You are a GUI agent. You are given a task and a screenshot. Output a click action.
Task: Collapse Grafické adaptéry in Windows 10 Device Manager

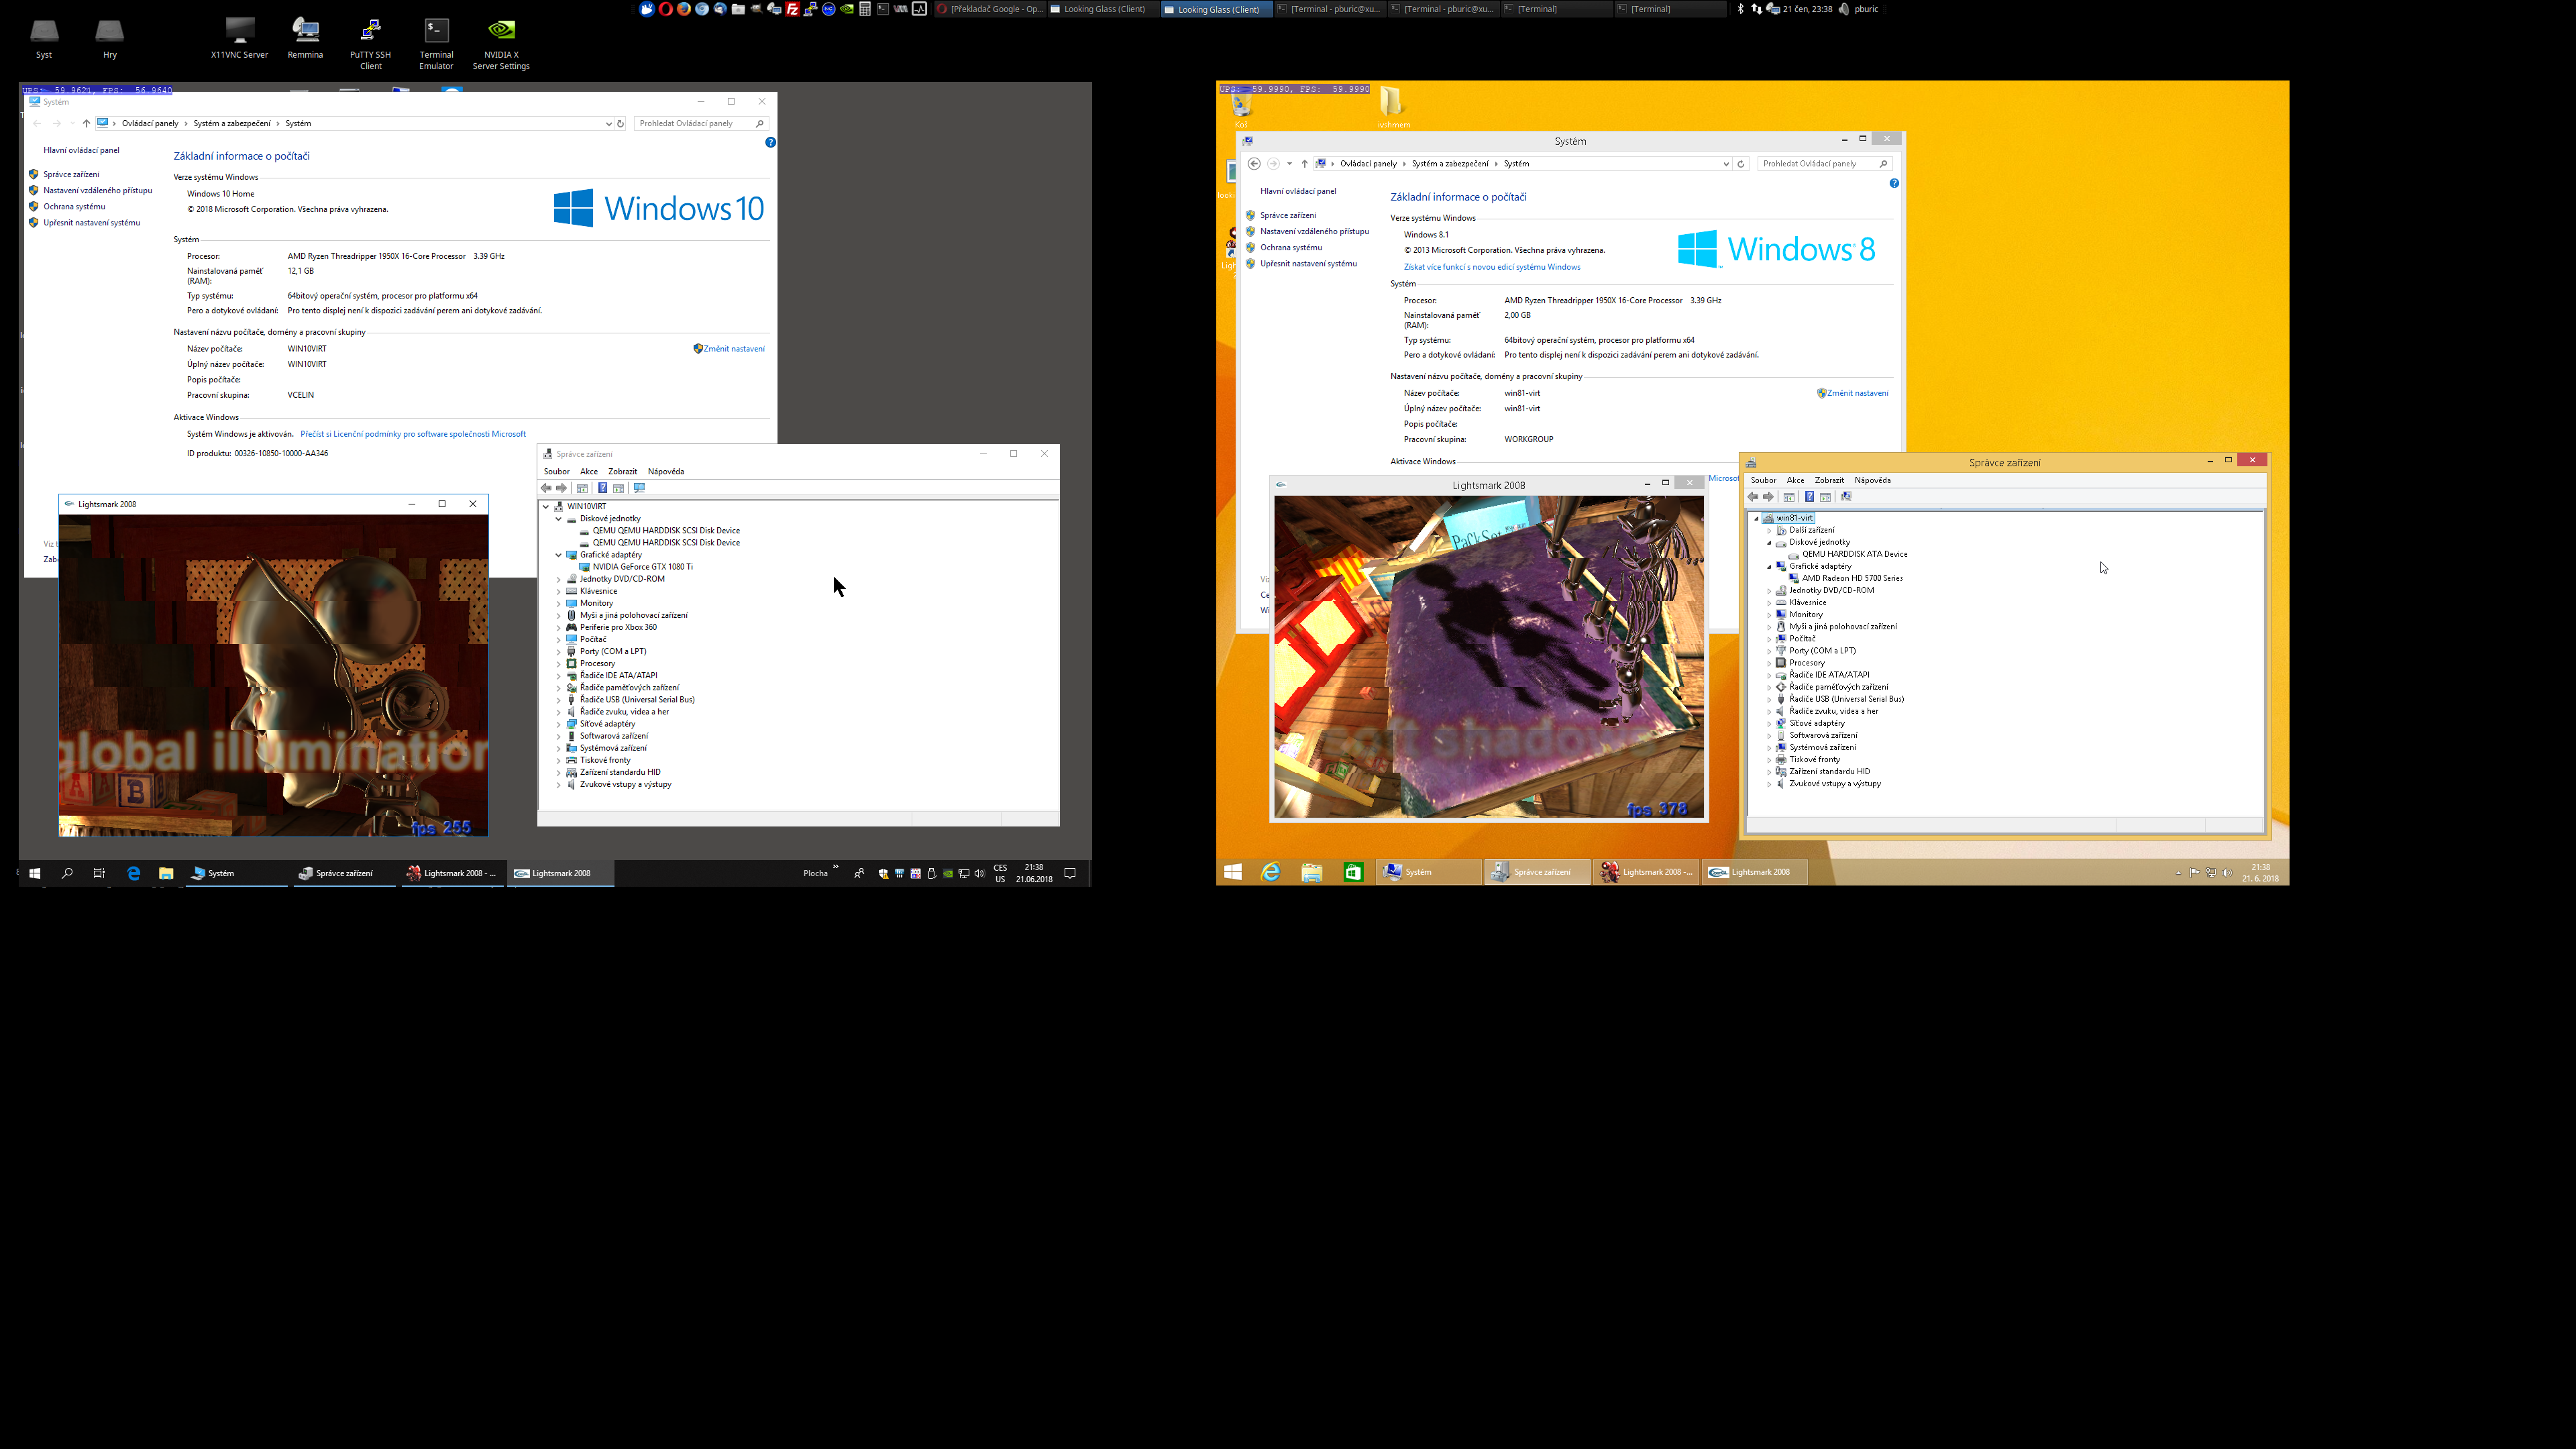tap(559, 555)
